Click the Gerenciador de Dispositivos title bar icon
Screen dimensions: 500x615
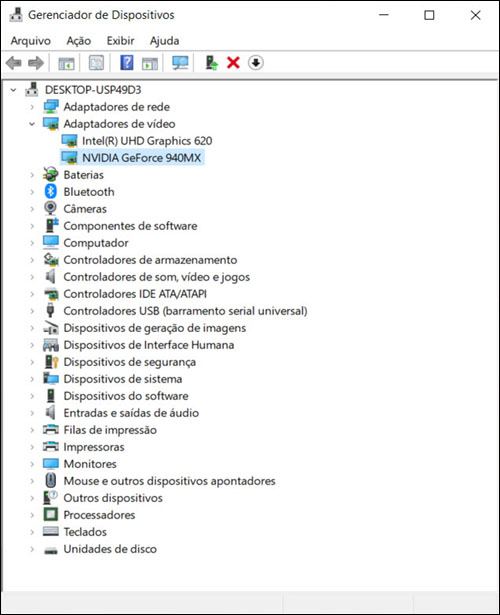[x=16, y=15]
